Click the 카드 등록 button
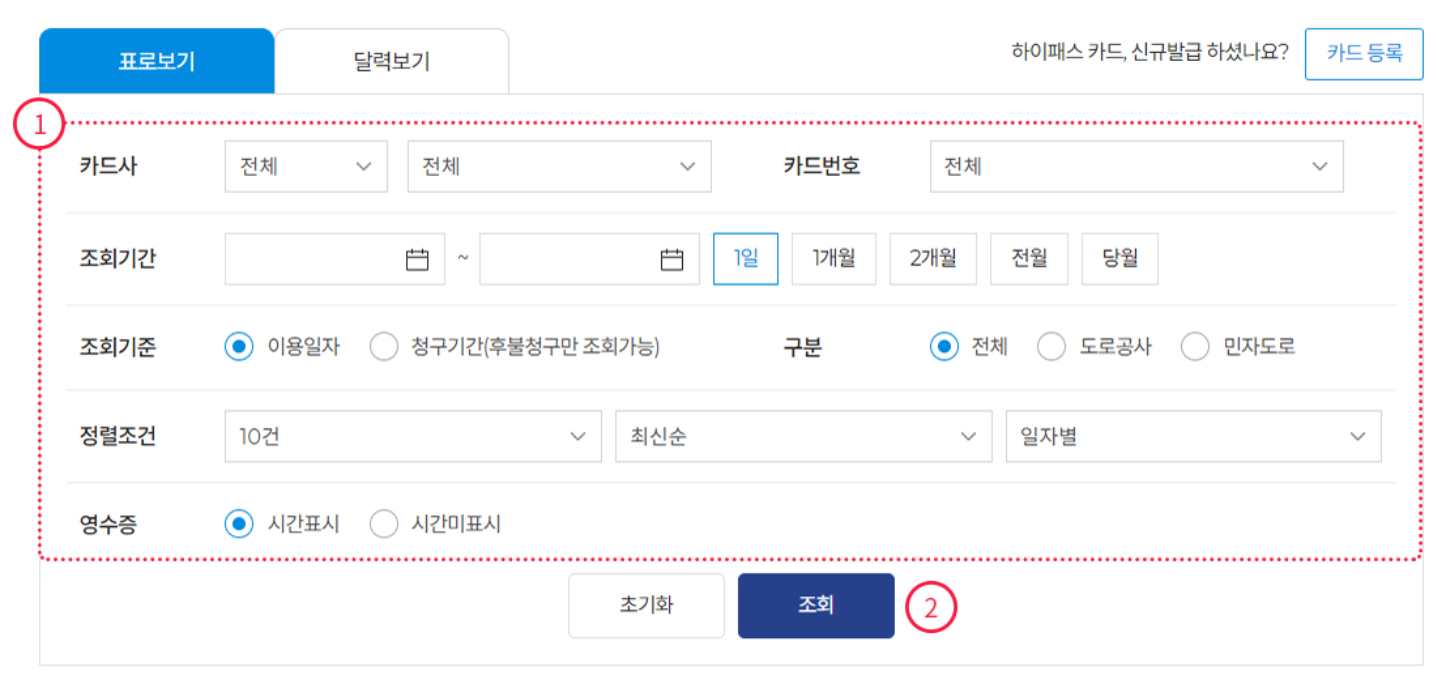1438x680 pixels. click(x=1364, y=54)
